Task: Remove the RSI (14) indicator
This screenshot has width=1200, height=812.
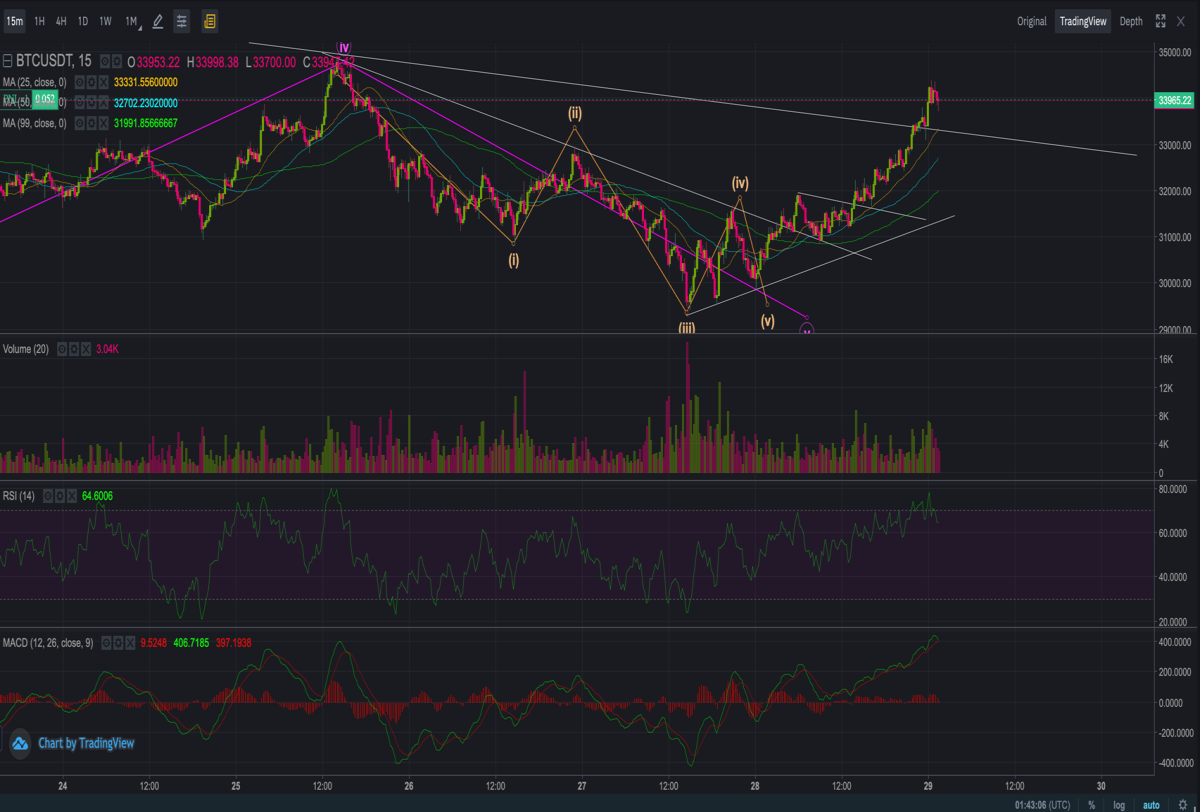Action: pyautogui.click(x=71, y=495)
